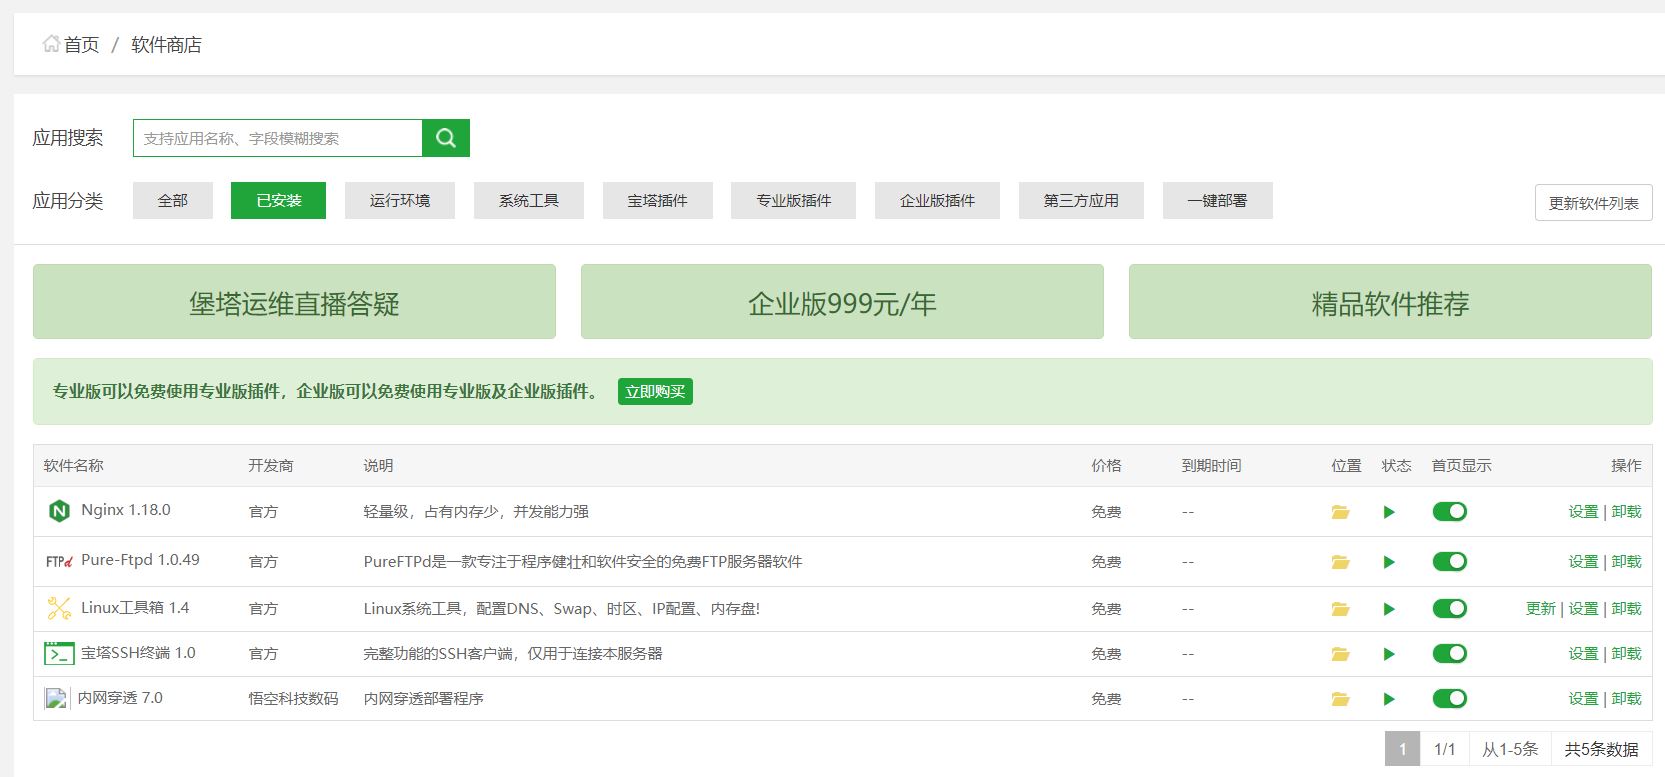
Task: Toggle homepage display for 内网穿透
Action: coord(1450,699)
